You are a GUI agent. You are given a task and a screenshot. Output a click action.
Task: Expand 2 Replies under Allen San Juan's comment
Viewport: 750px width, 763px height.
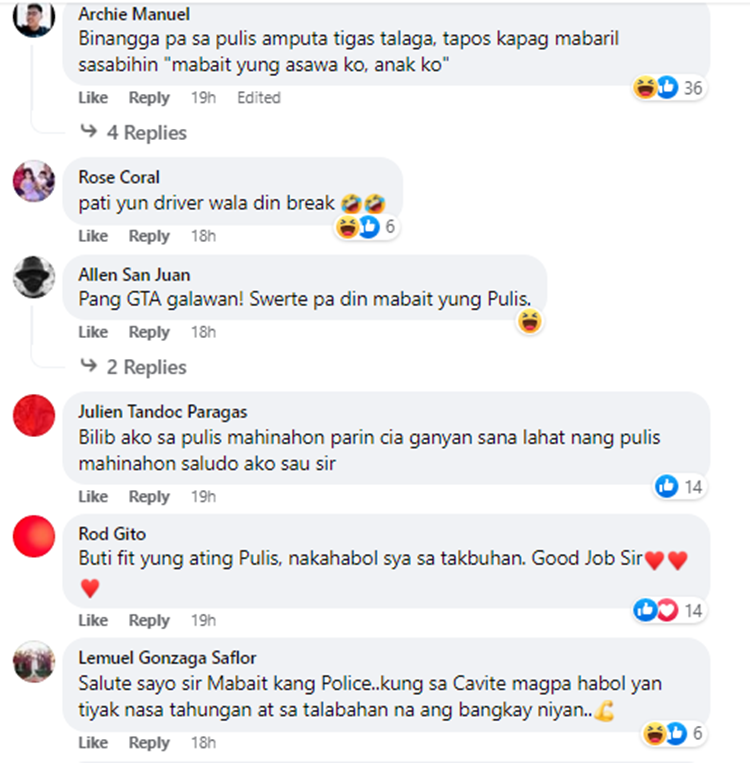pyautogui.click(x=134, y=367)
